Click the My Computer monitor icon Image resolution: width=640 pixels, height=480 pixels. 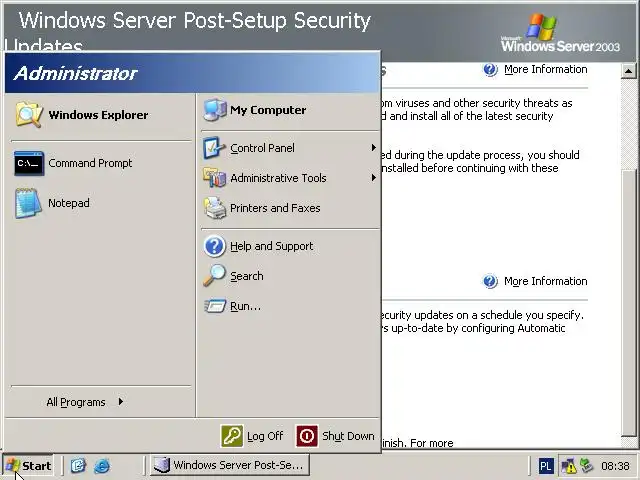coord(215,110)
